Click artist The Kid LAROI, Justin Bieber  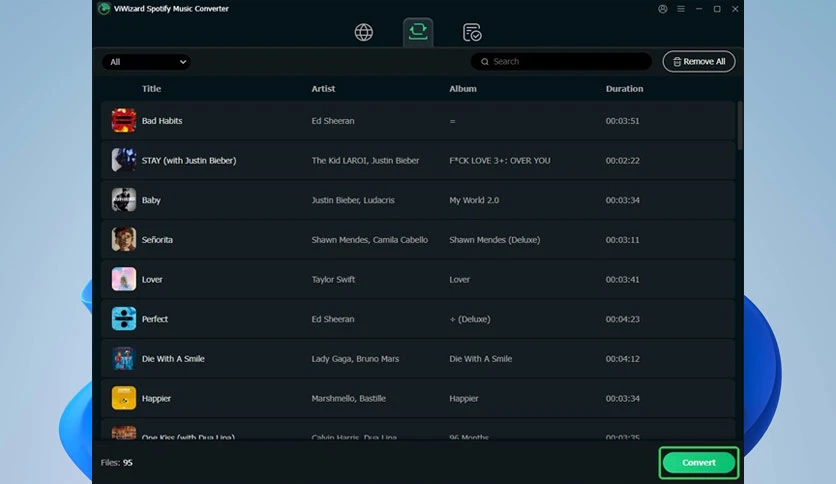(x=365, y=160)
